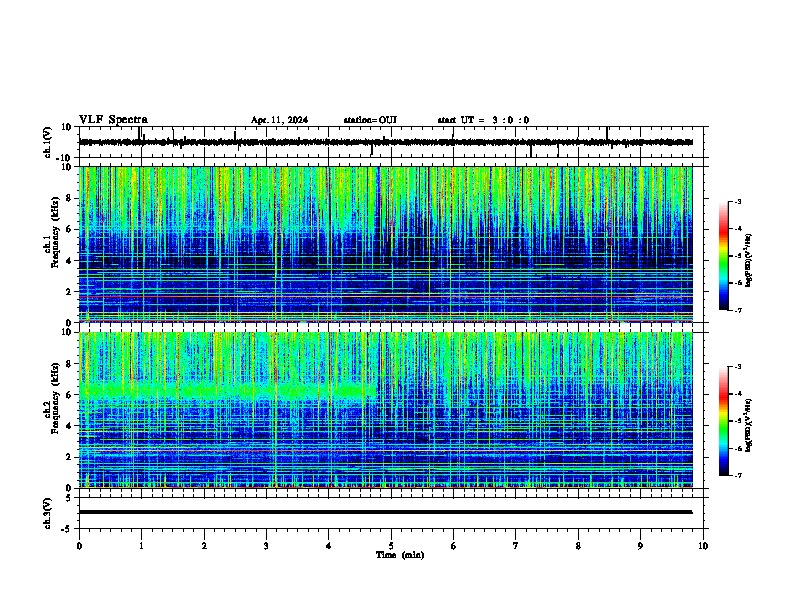792x612 pixels.
Task: Click the "ch.1(V)" axis label at the top
Action: point(48,142)
